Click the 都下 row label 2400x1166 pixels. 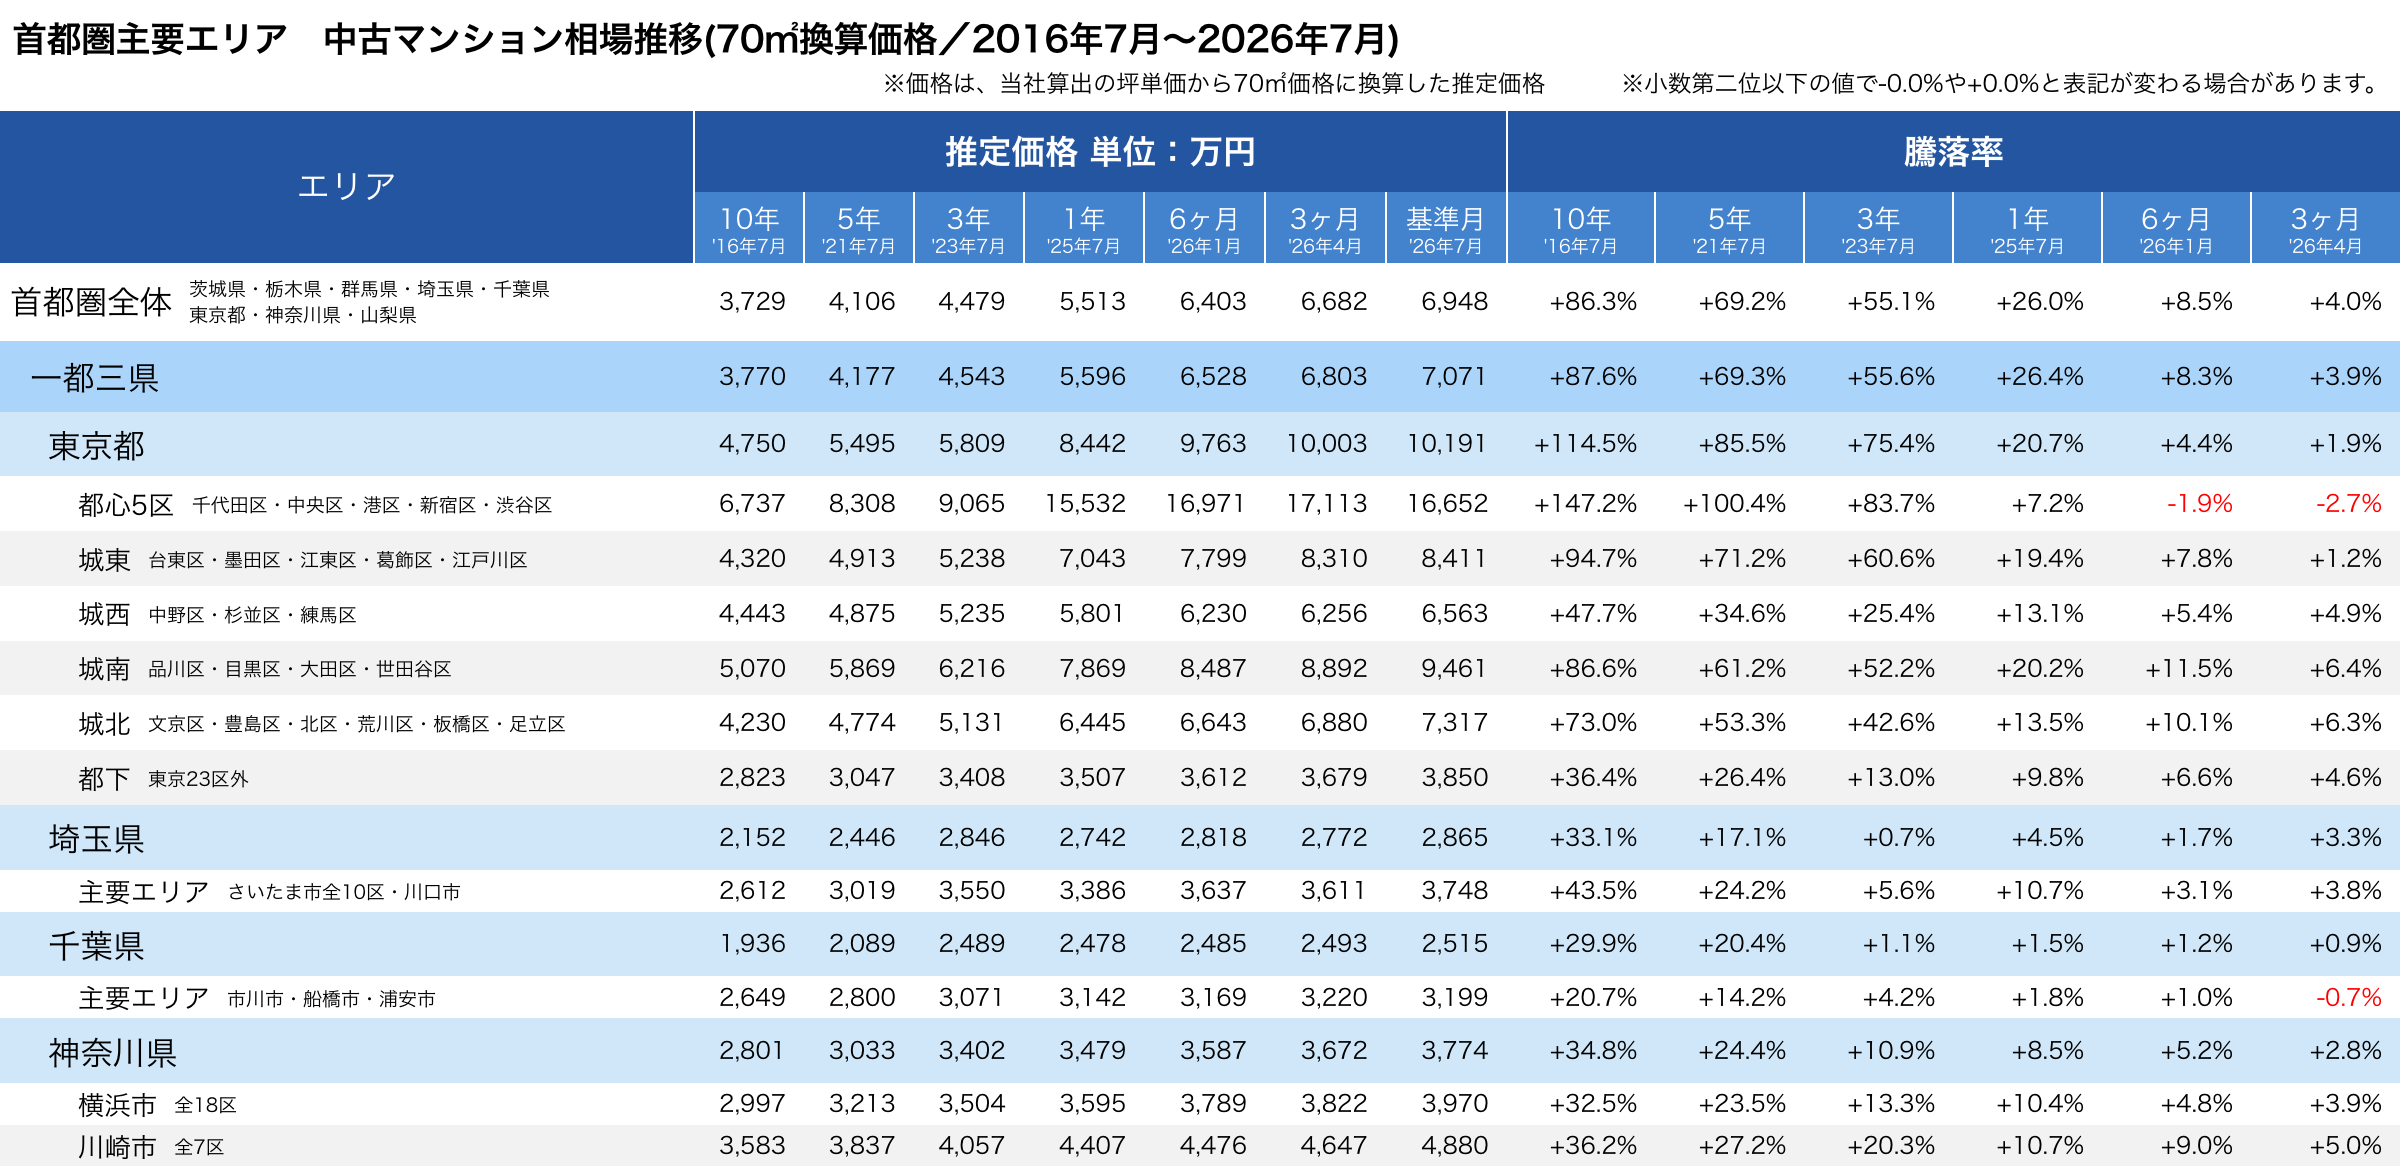[104, 778]
